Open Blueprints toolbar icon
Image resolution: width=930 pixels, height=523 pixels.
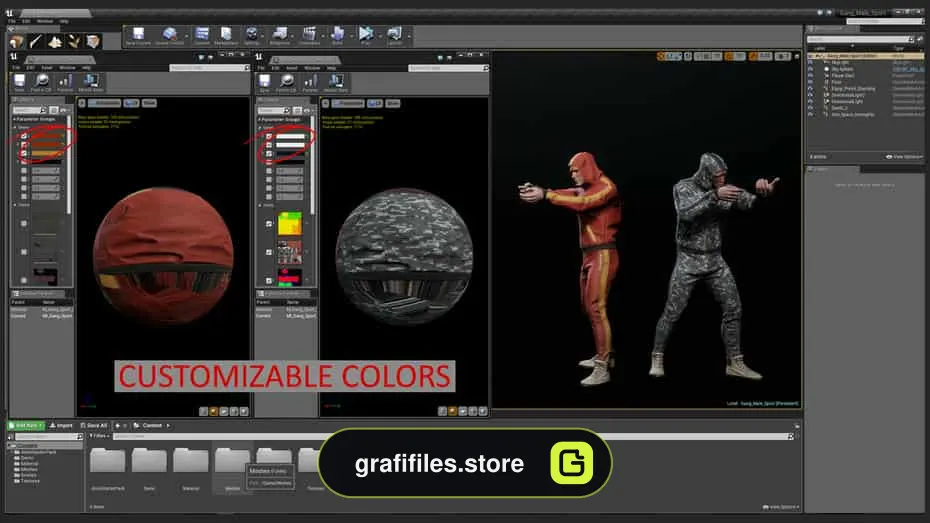click(279, 36)
